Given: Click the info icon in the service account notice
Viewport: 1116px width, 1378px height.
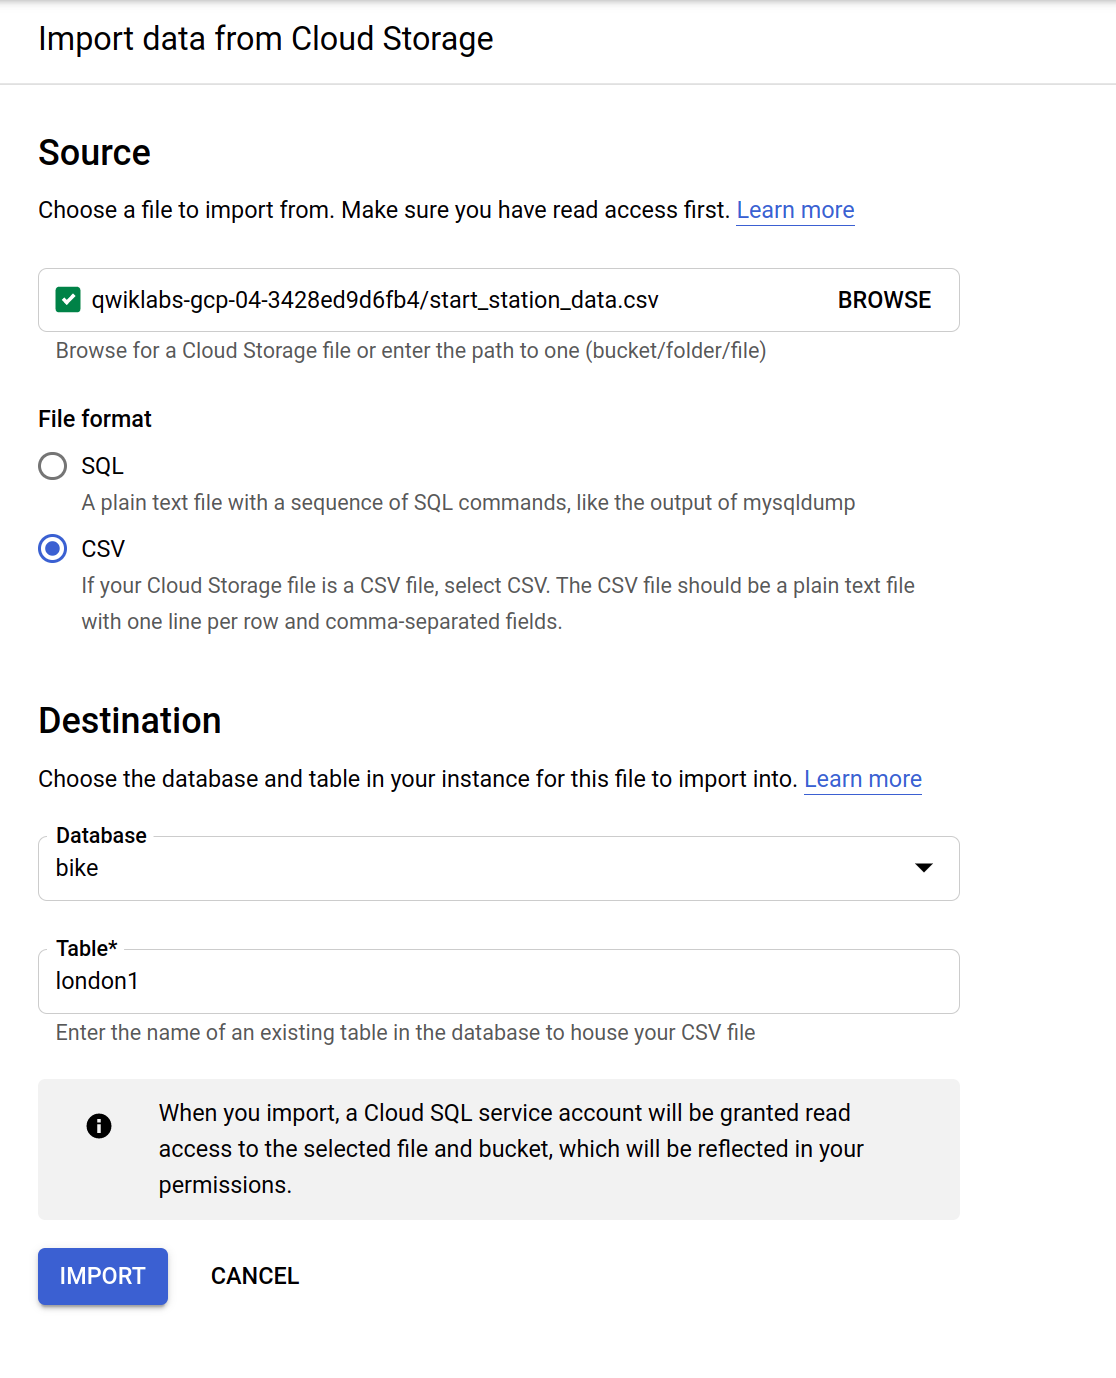Looking at the screenshot, I should (x=99, y=1126).
